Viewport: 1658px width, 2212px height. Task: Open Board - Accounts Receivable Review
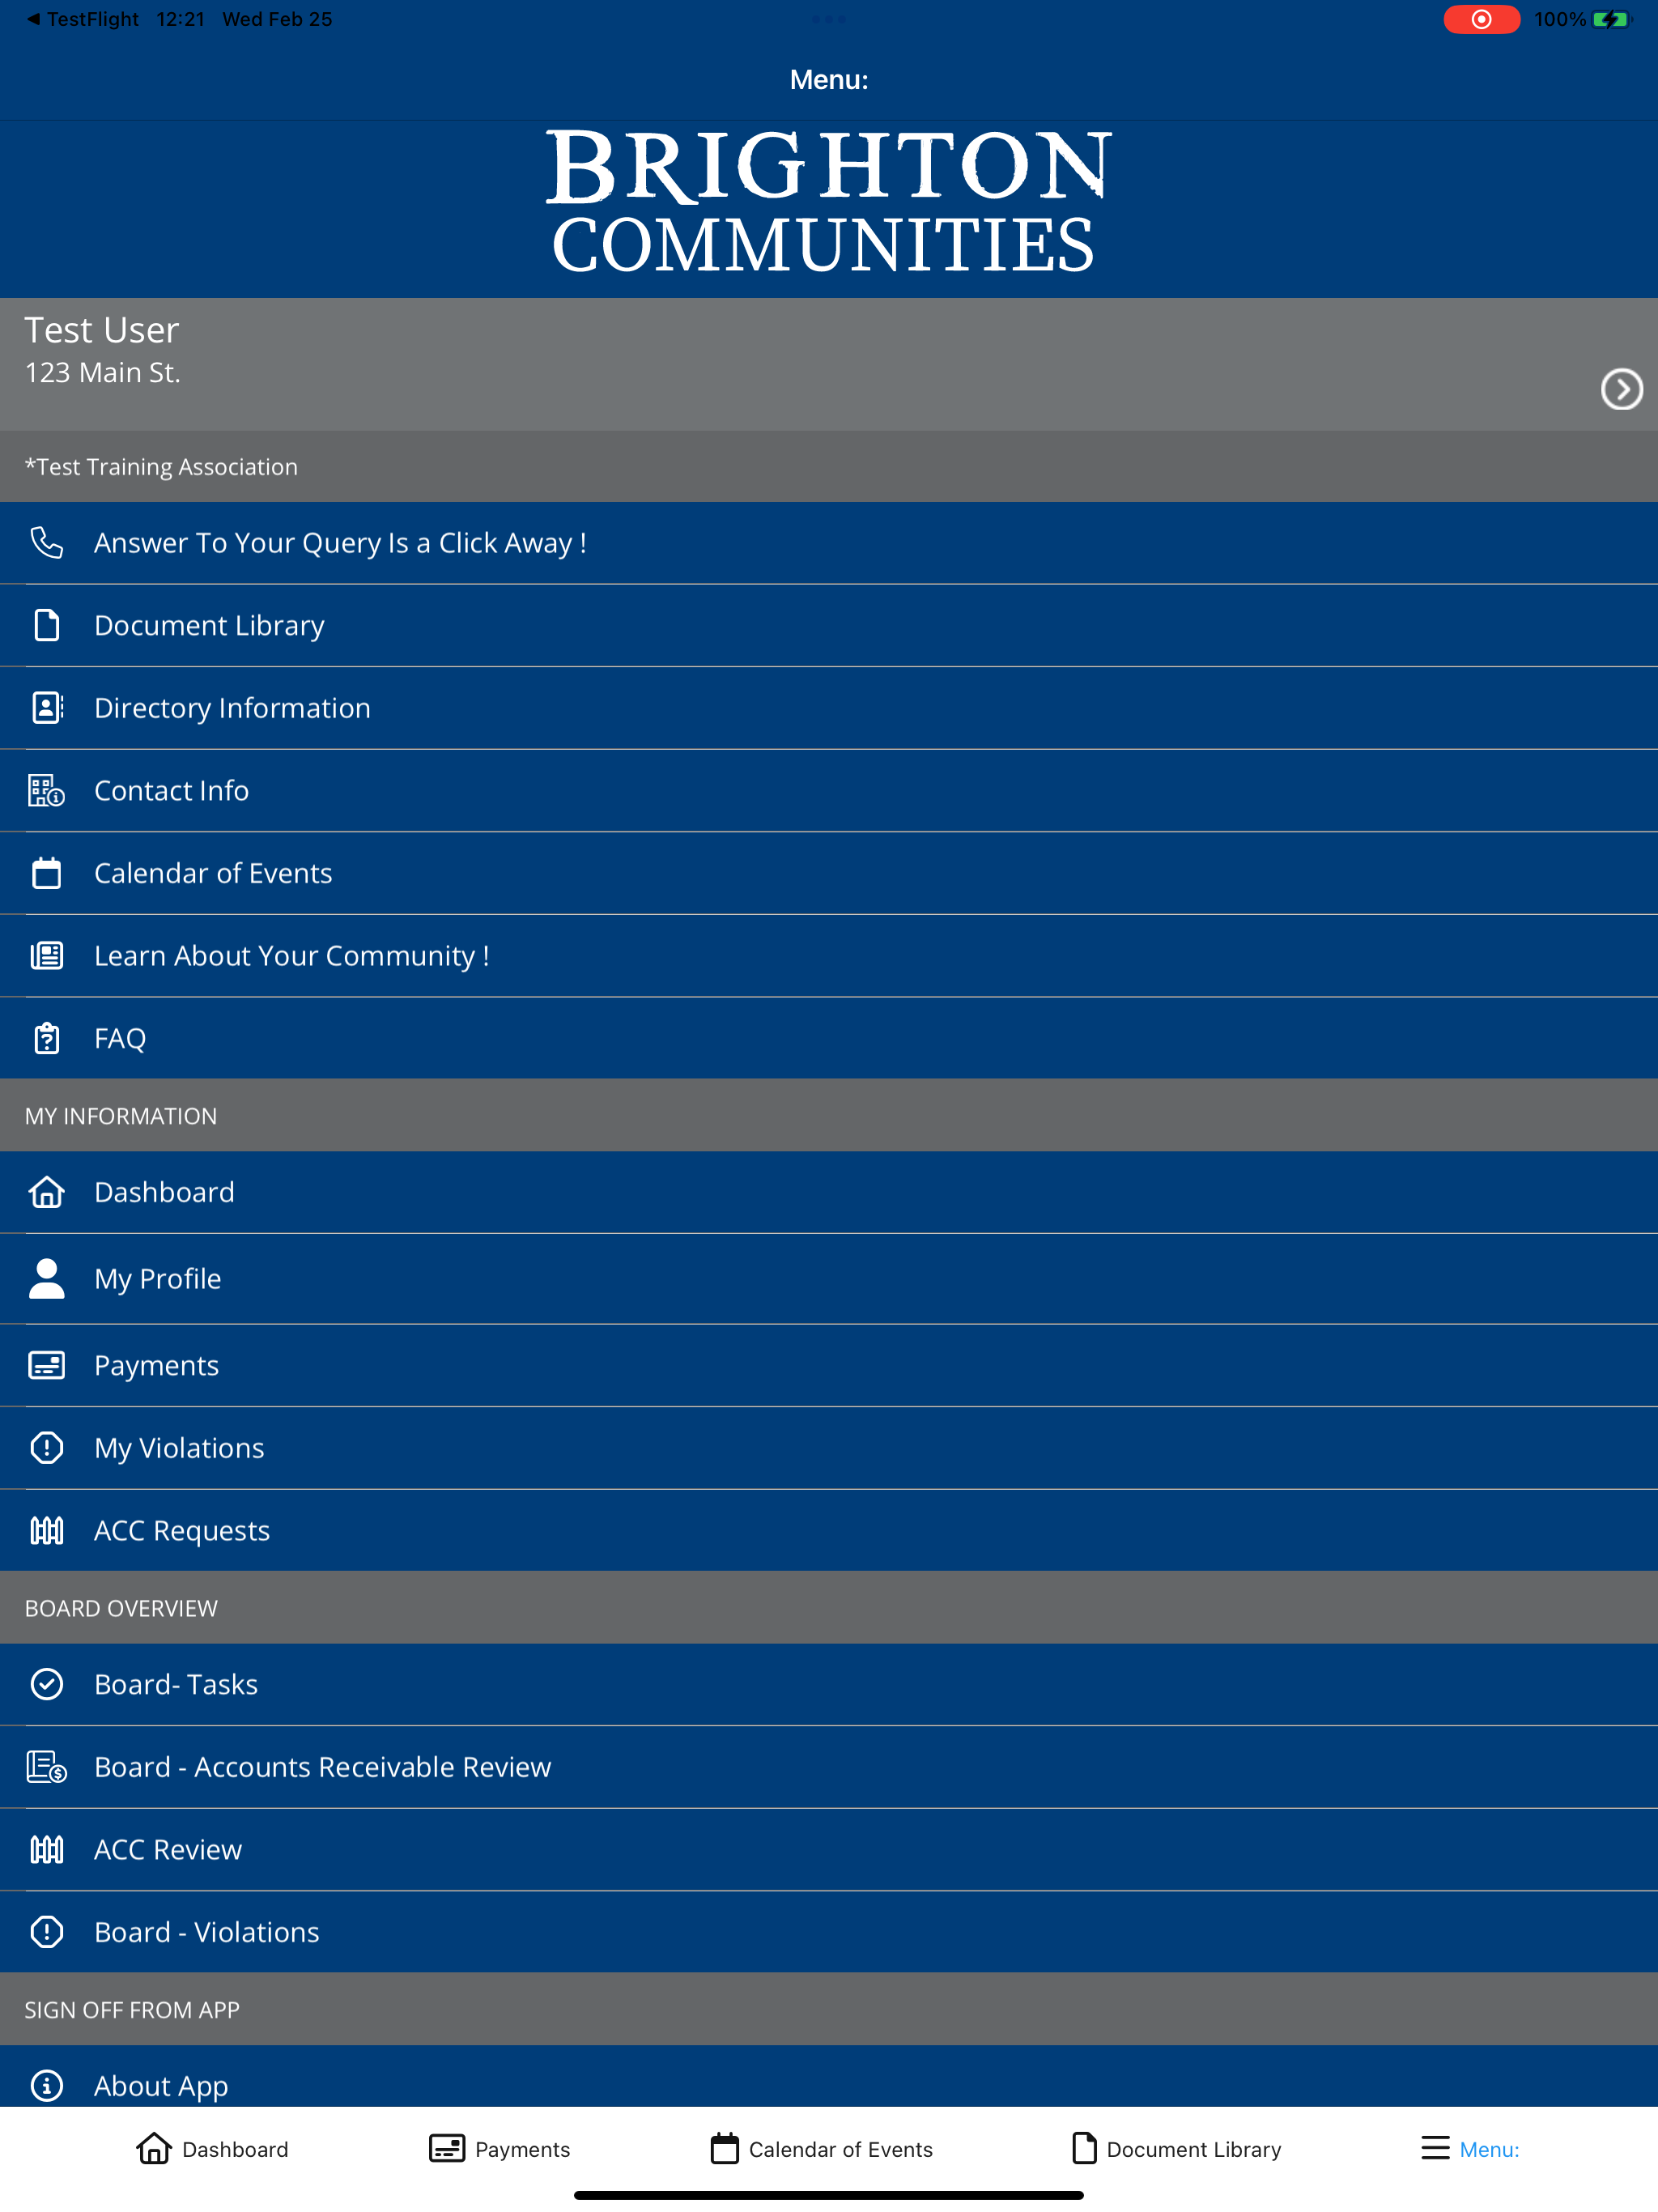tap(829, 1767)
